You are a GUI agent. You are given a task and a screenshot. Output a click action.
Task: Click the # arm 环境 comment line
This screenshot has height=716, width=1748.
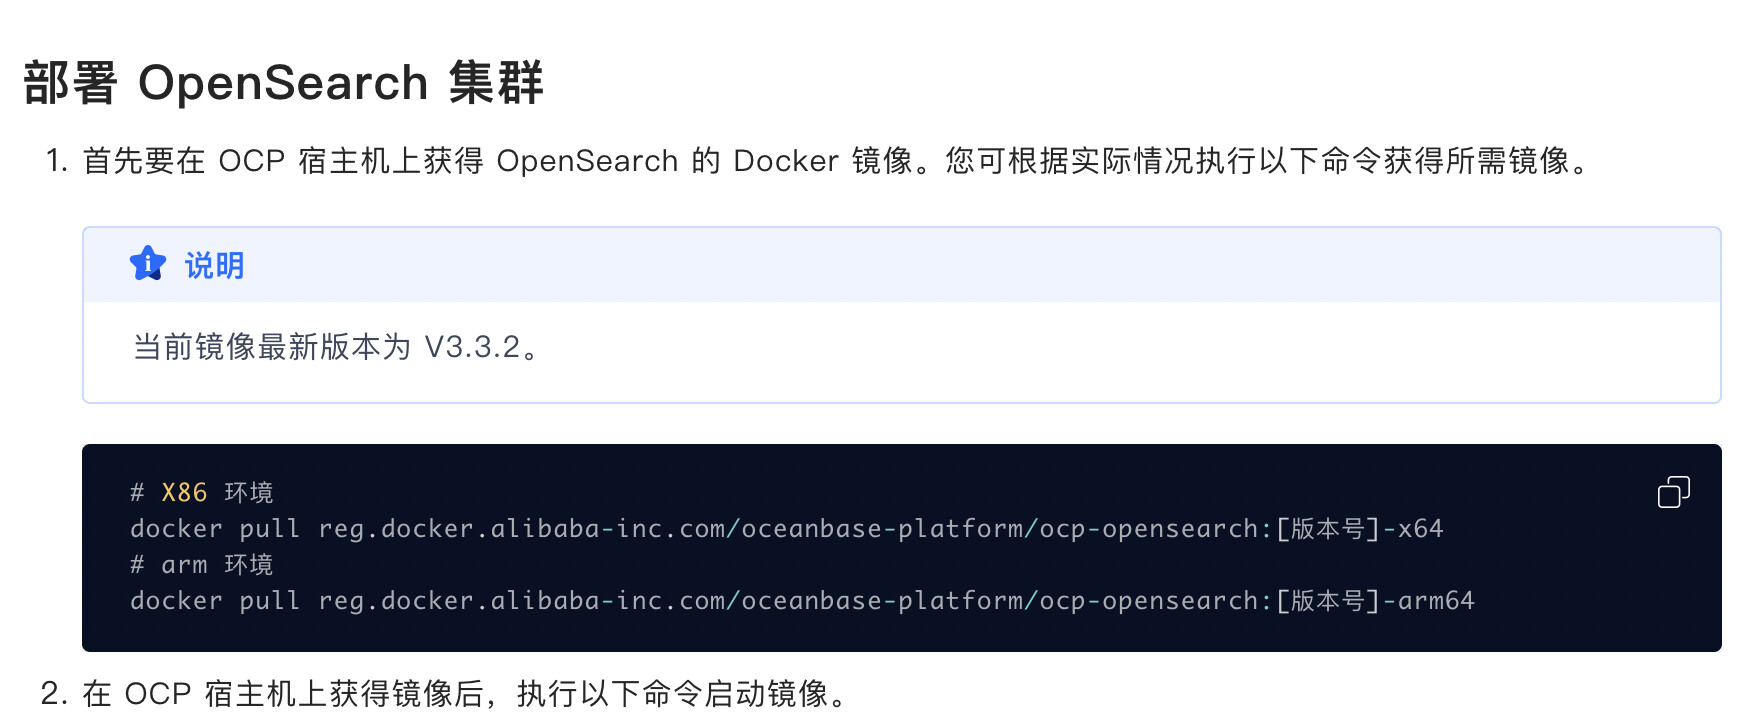pos(202,565)
